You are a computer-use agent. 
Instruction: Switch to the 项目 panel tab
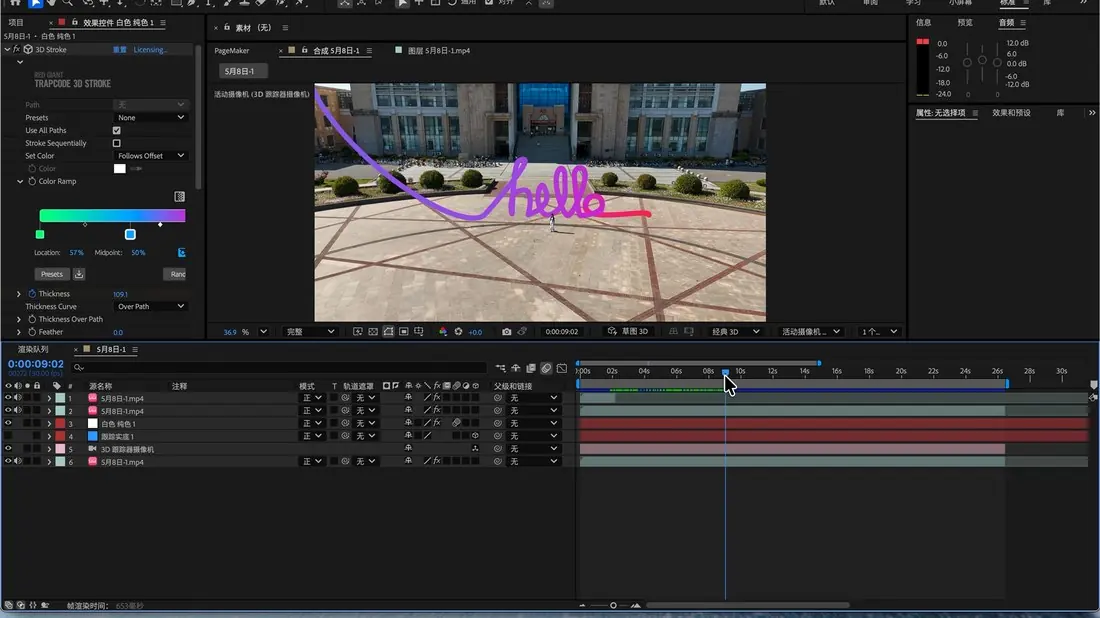coord(16,22)
